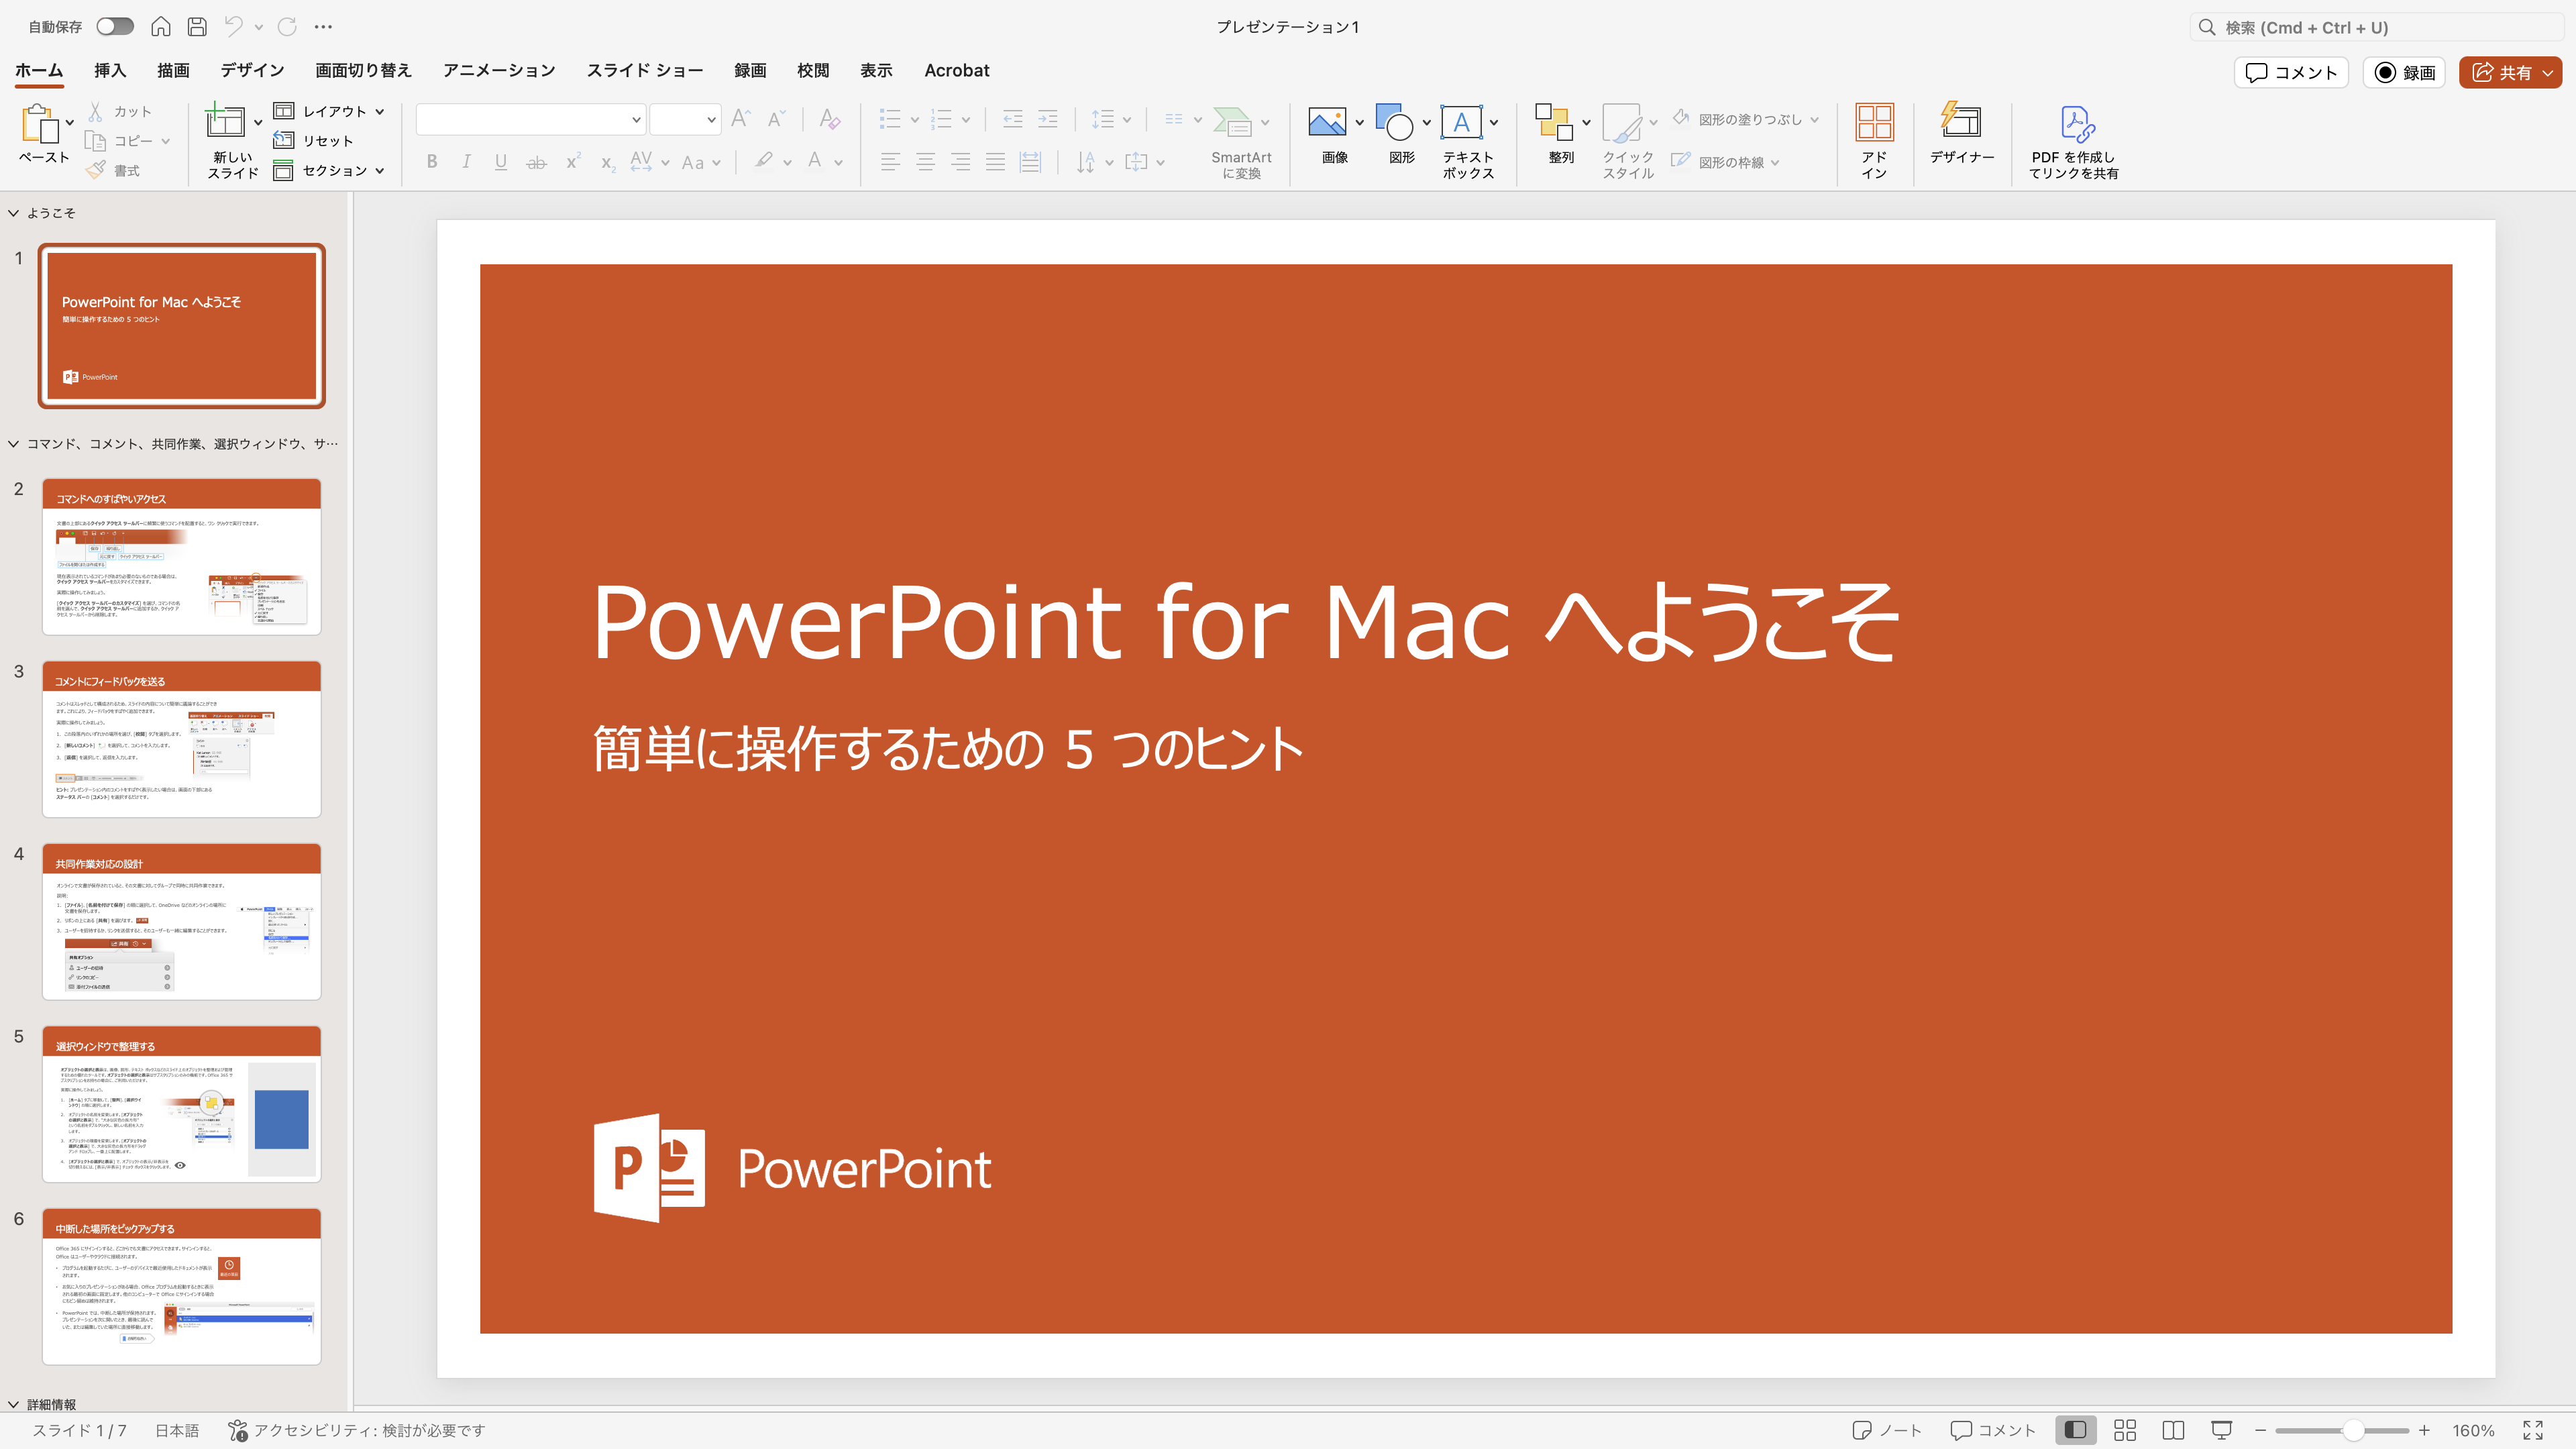Toggle normal view button in status bar
This screenshot has width=2576, height=1449.
(2075, 1430)
